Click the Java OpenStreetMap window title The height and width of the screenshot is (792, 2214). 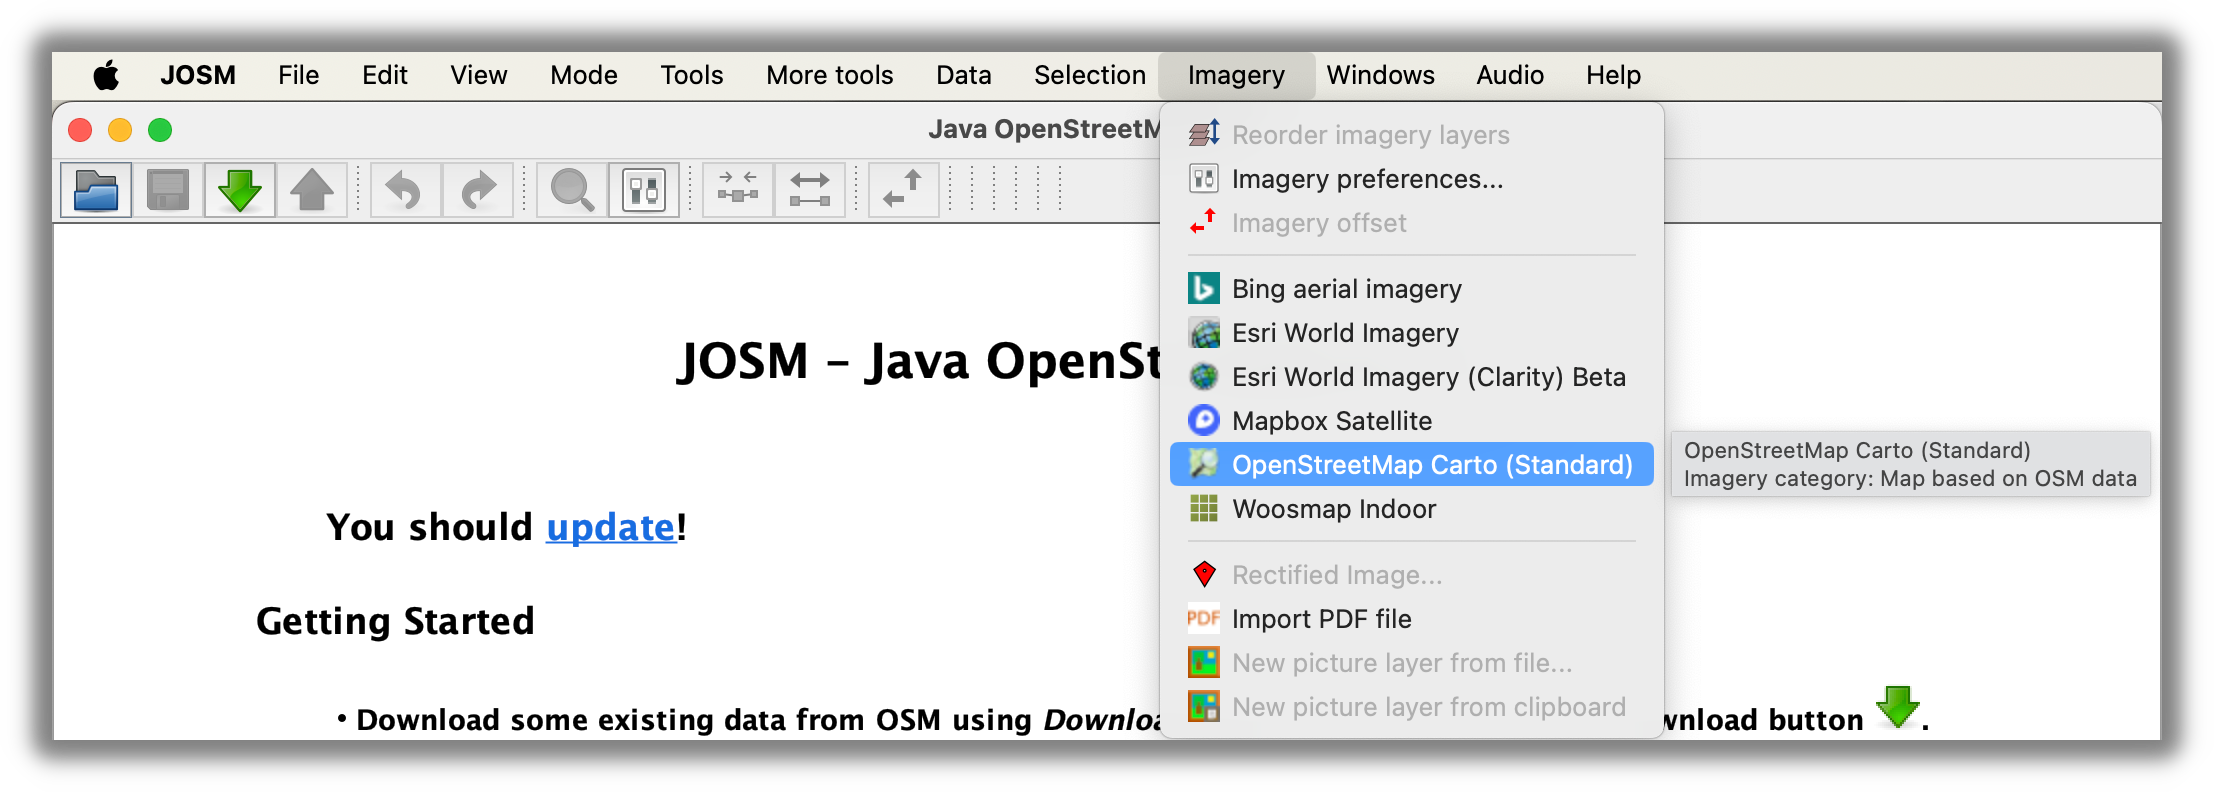pos(1043,129)
